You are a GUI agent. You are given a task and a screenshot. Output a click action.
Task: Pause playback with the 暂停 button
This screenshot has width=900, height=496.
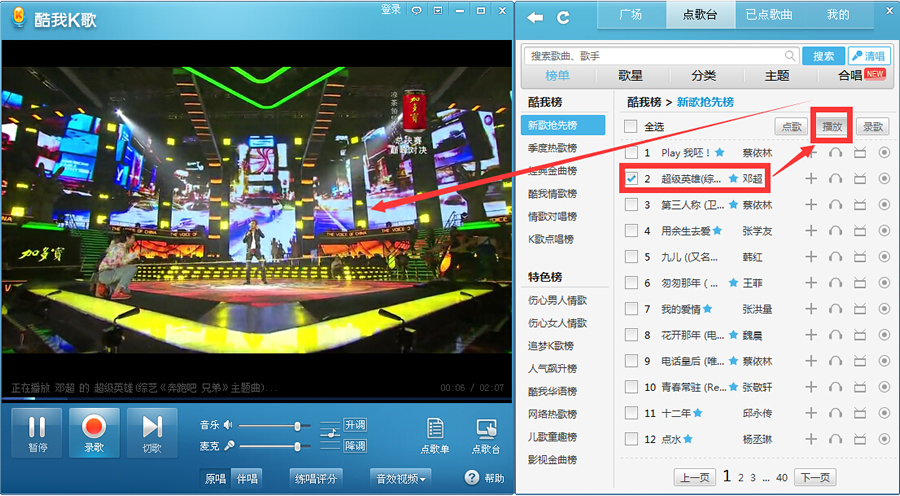(x=36, y=433)
